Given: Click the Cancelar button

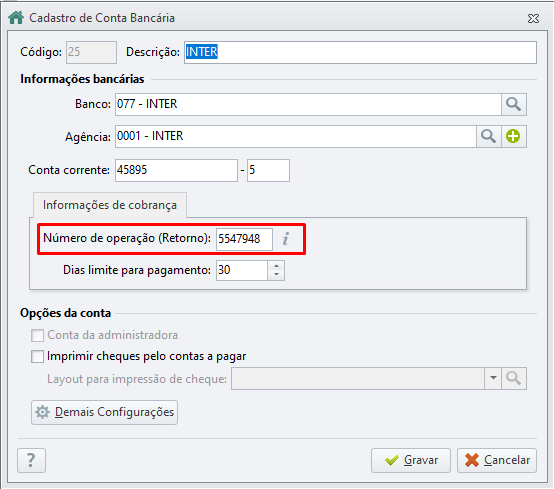Looking at the screenshot, I should pyautogui.click(x=497, y=460).
